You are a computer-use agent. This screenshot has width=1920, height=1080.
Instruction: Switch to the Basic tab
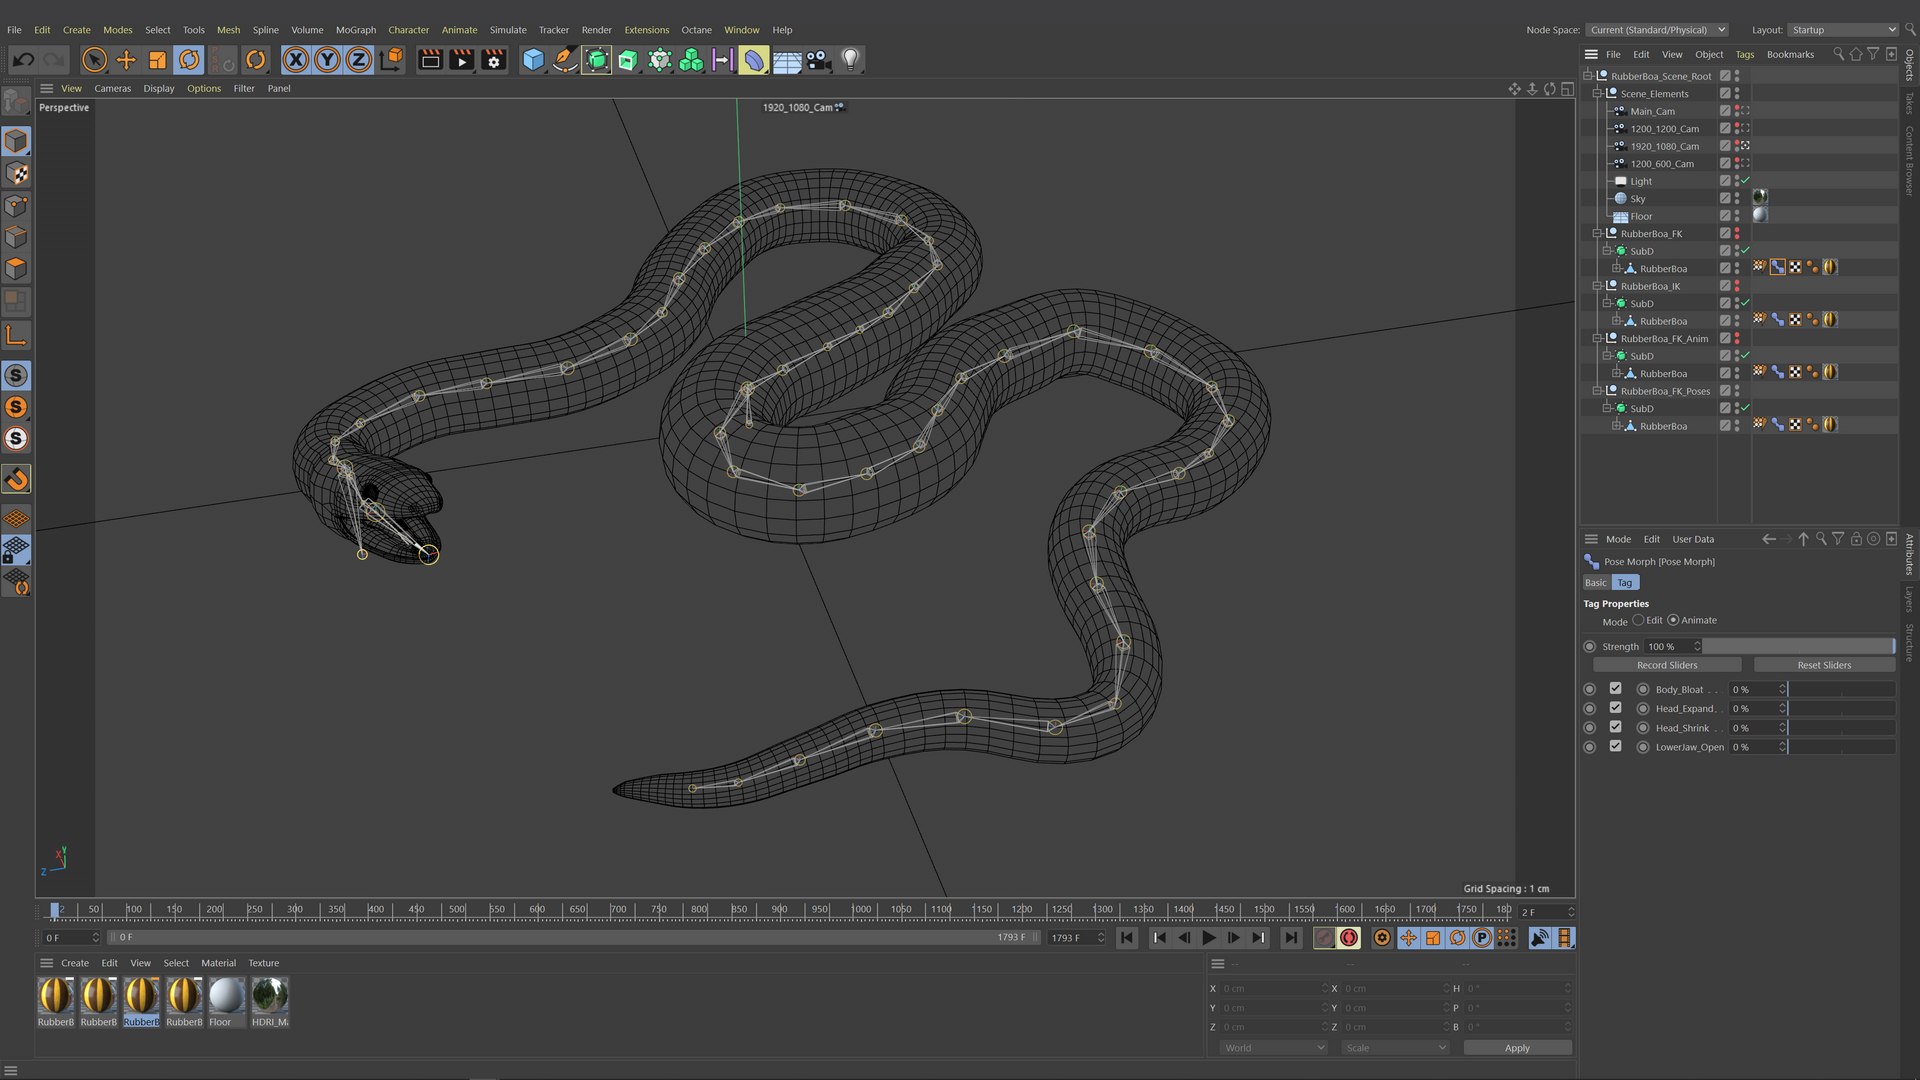click(x=1596, y=583)
